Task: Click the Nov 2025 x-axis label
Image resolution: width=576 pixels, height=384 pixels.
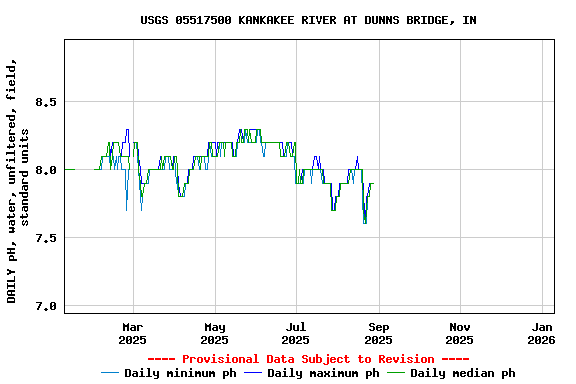Action: pyautogui.click(x=460, y=333)
